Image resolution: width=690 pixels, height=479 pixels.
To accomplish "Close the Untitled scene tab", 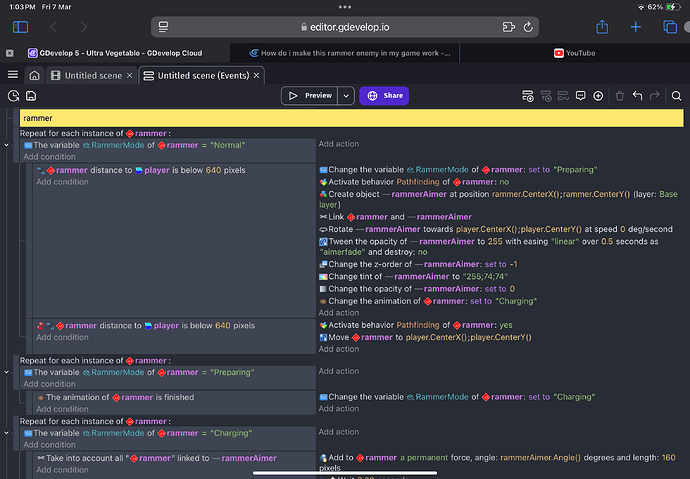I will point(129,76).
